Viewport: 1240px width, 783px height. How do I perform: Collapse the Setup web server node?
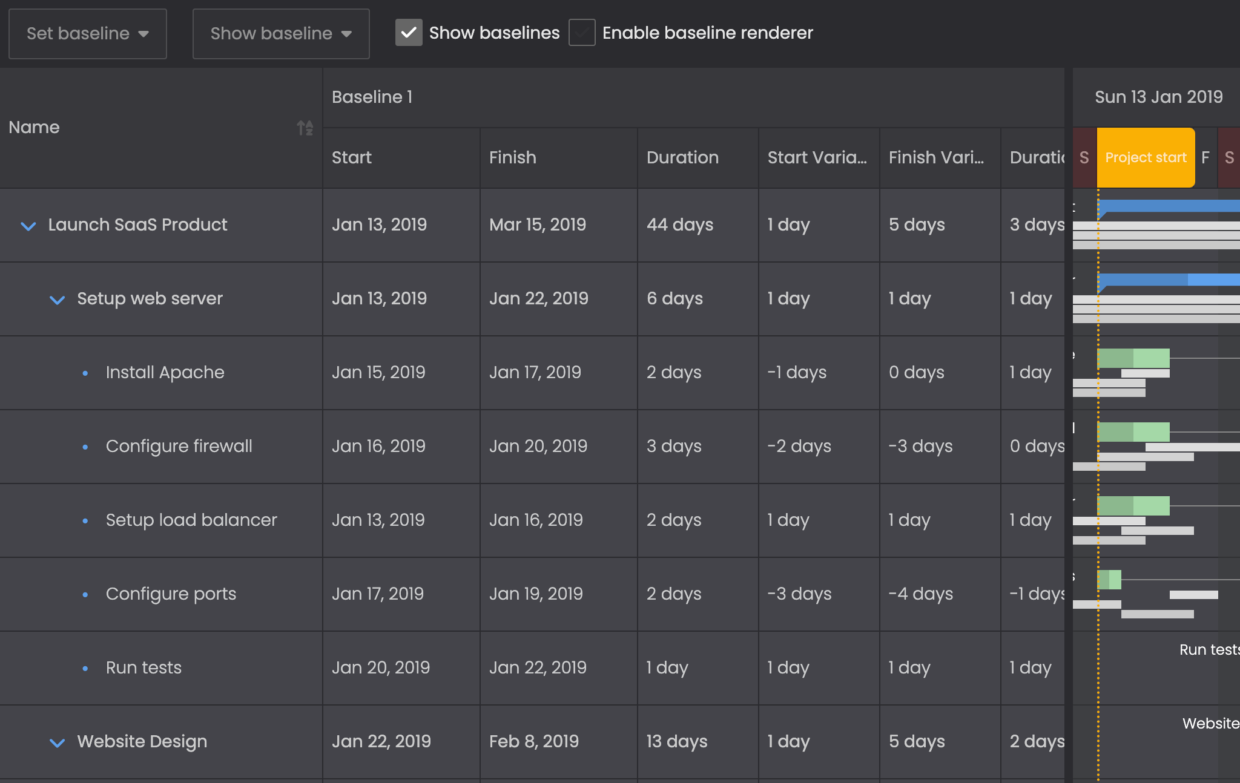[x=57, y=299]
